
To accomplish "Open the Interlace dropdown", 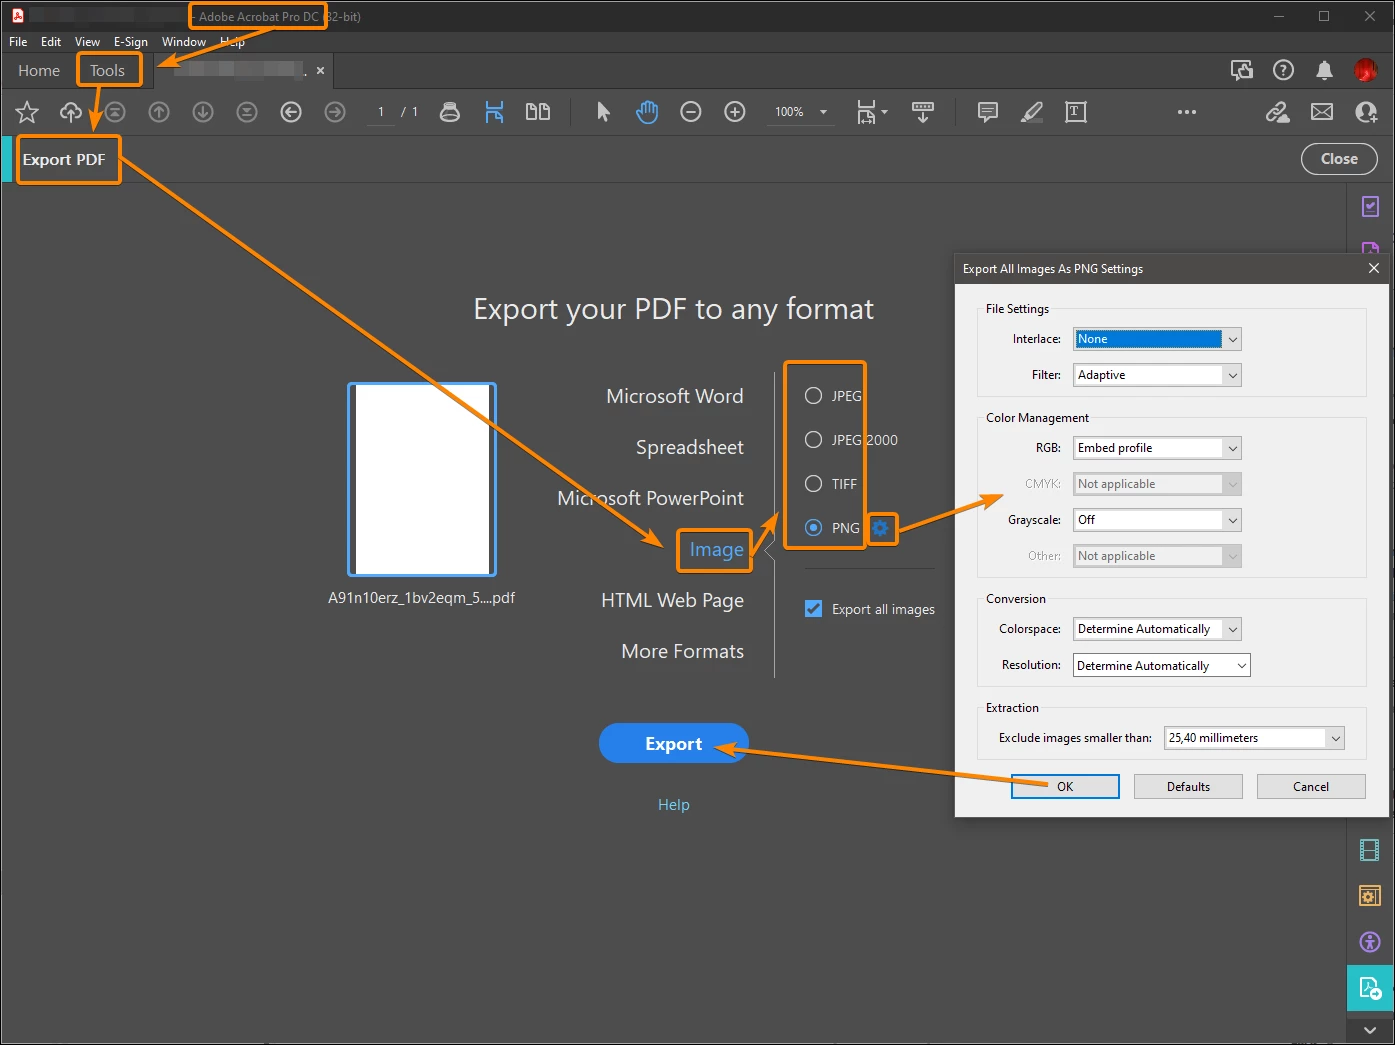I will [x=1157, y=339].
